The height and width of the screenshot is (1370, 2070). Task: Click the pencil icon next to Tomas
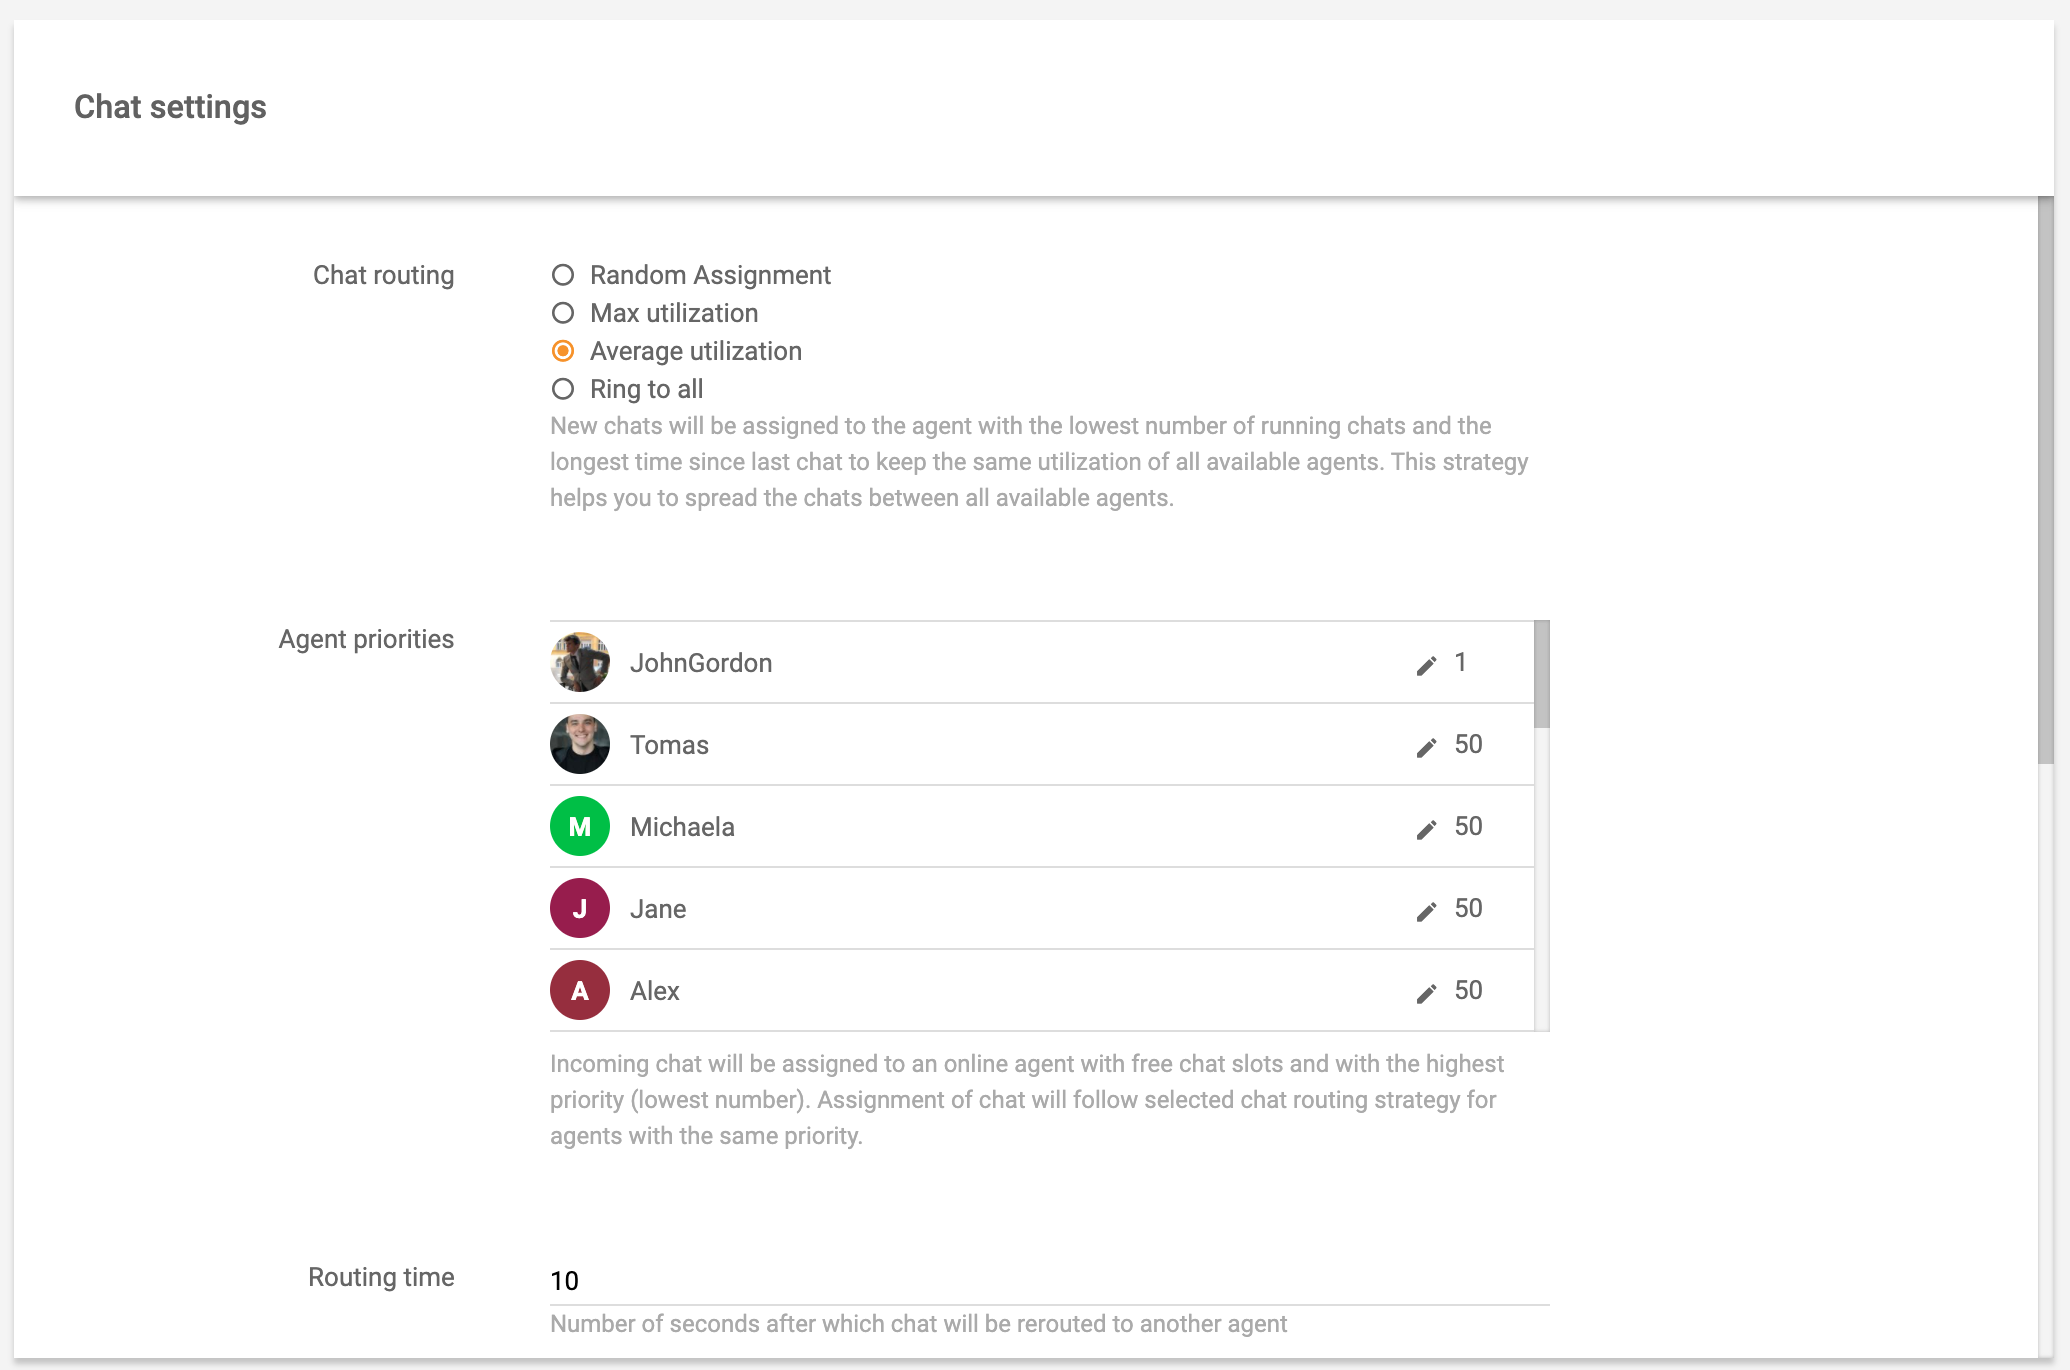1426,747
